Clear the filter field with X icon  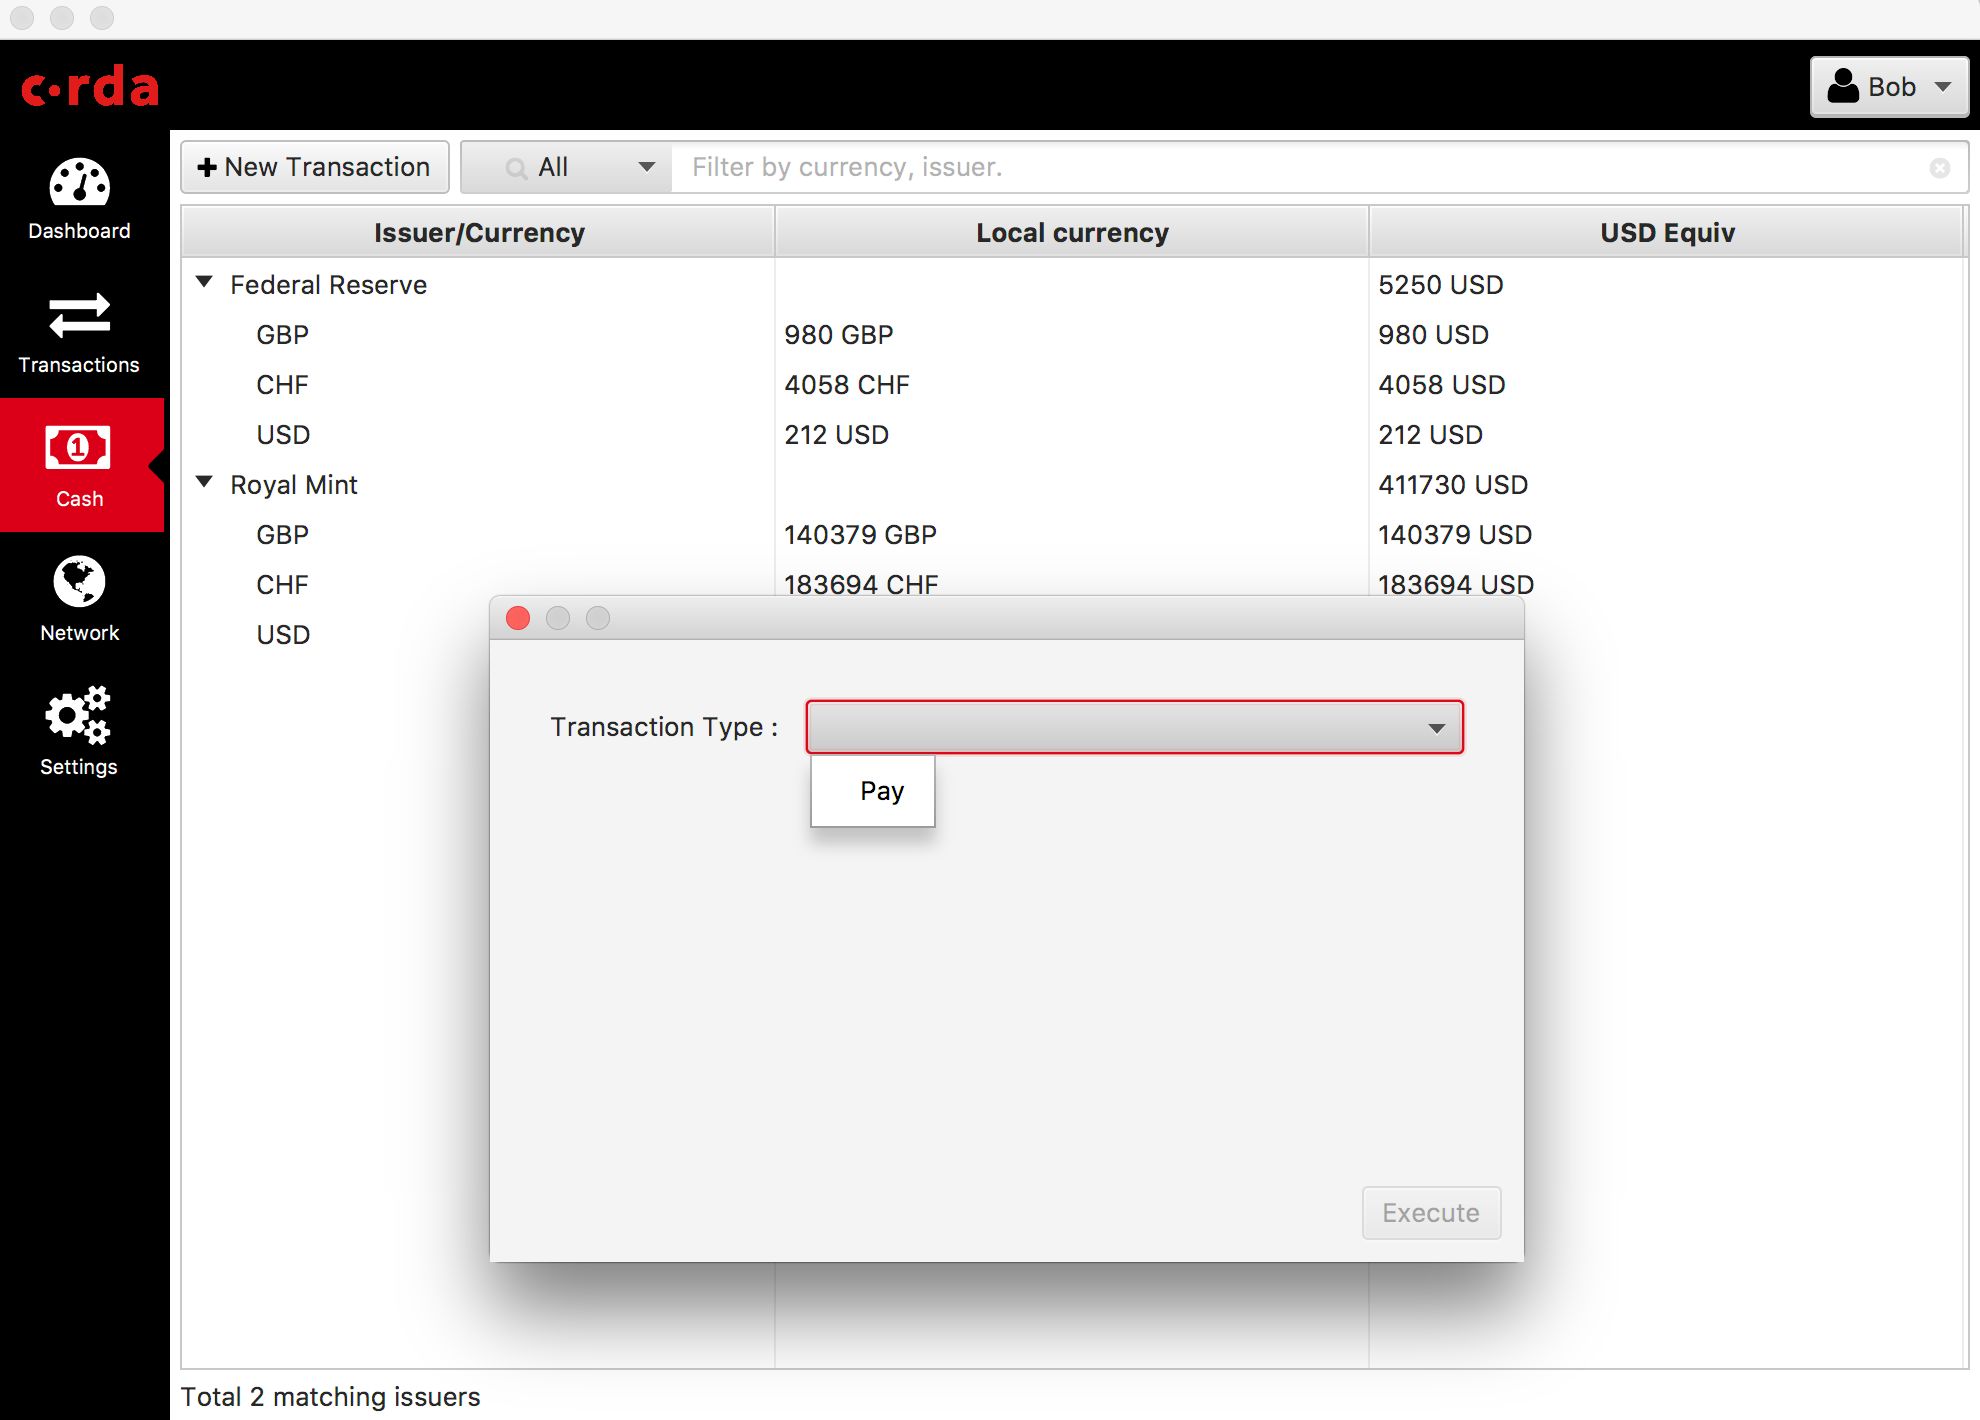[1939, 168]
